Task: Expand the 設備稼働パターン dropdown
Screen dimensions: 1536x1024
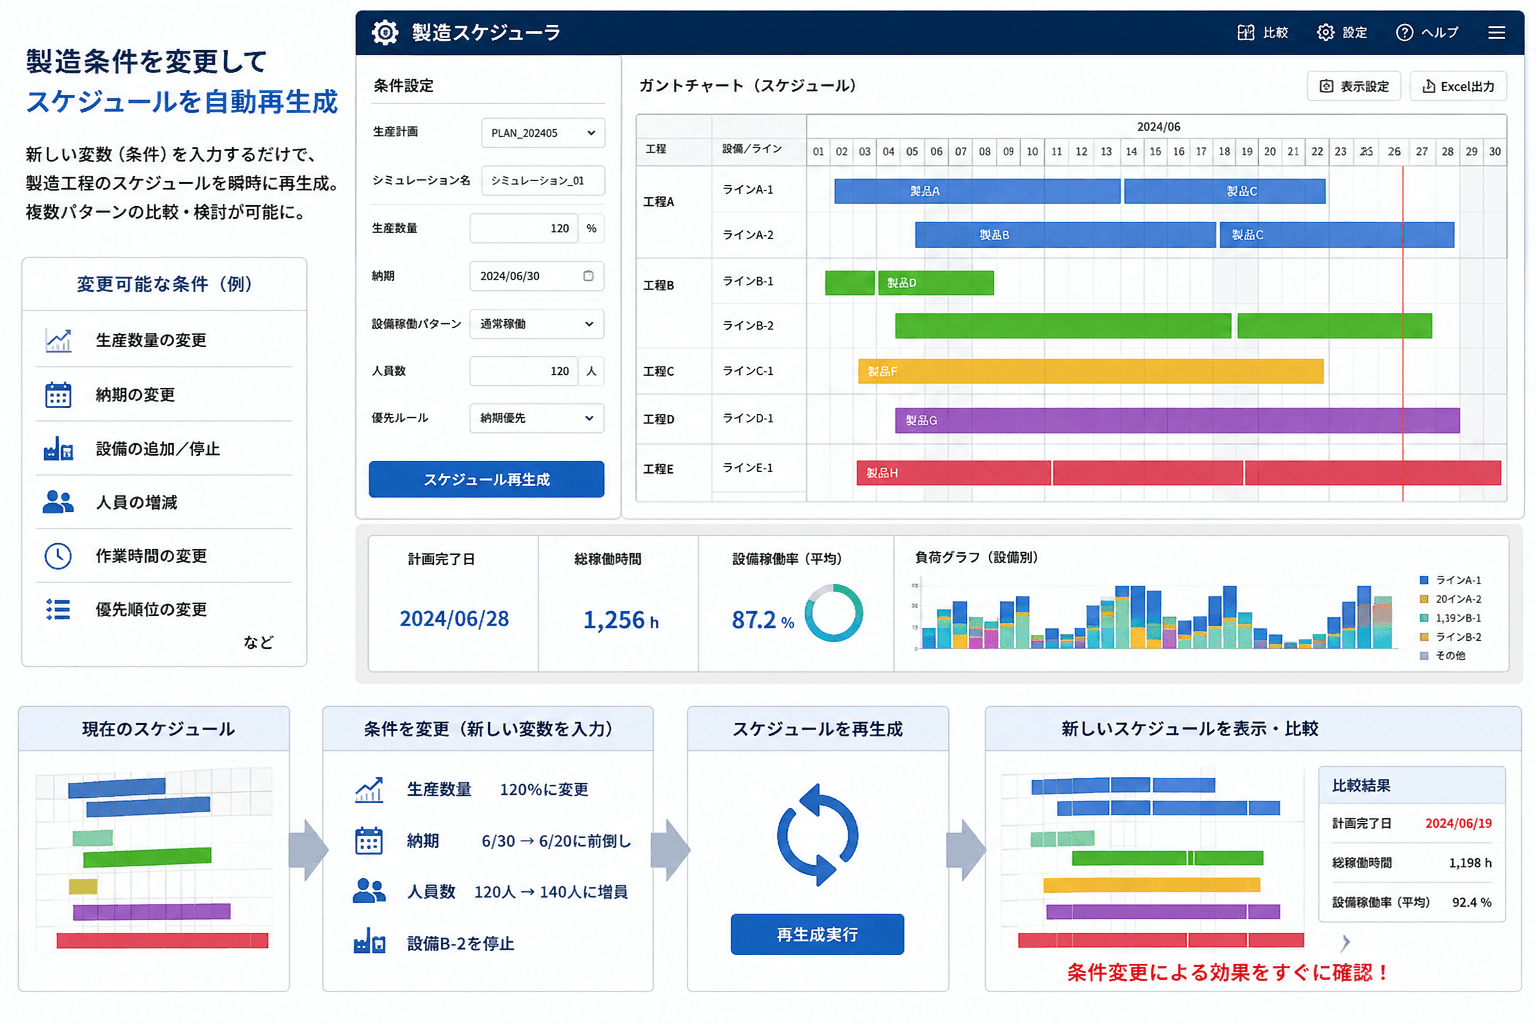Action: (537, 324)
